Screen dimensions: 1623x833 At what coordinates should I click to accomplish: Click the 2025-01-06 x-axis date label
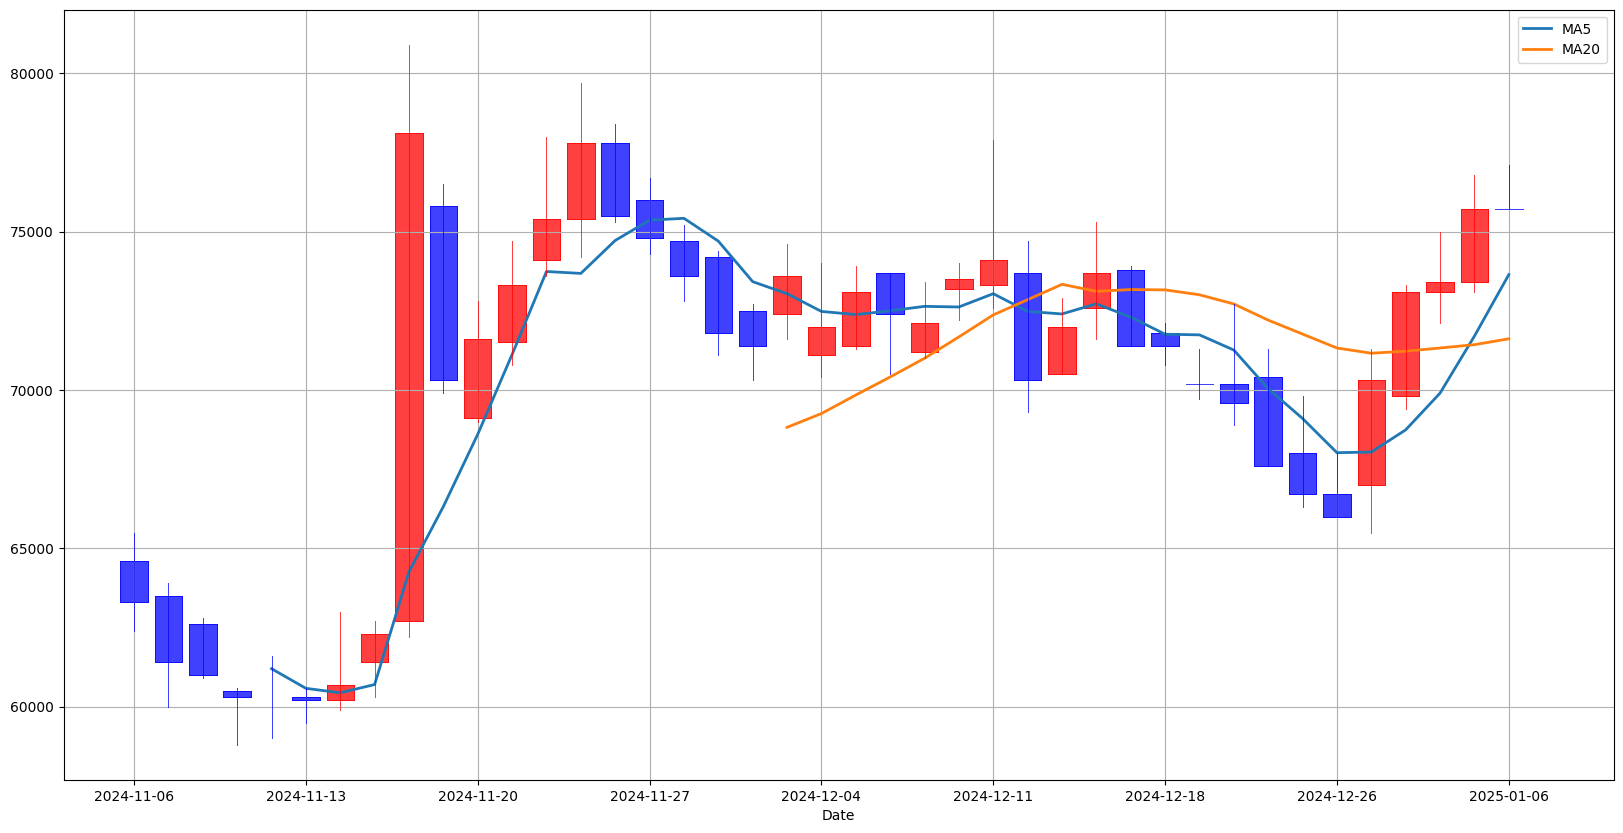click(x=1509, y=797)
